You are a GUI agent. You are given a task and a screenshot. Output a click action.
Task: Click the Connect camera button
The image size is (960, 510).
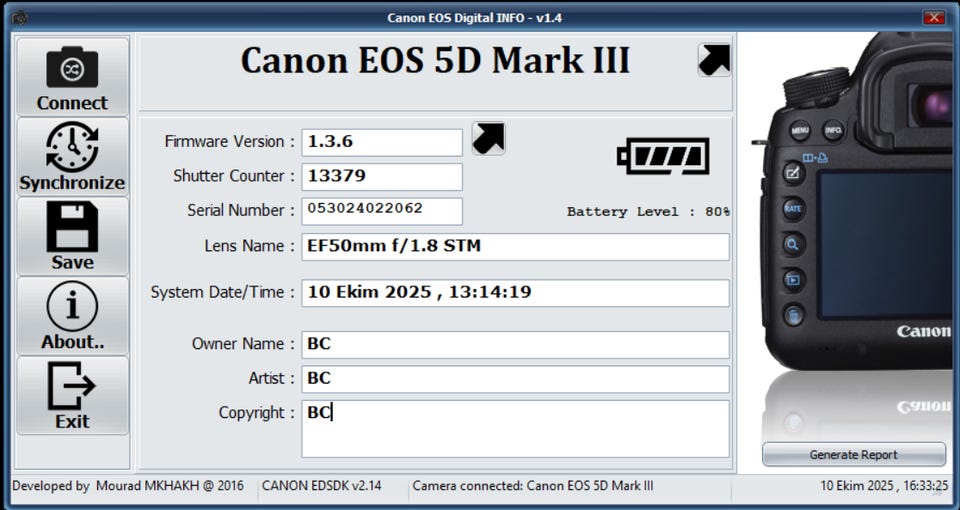click(72, 77)
